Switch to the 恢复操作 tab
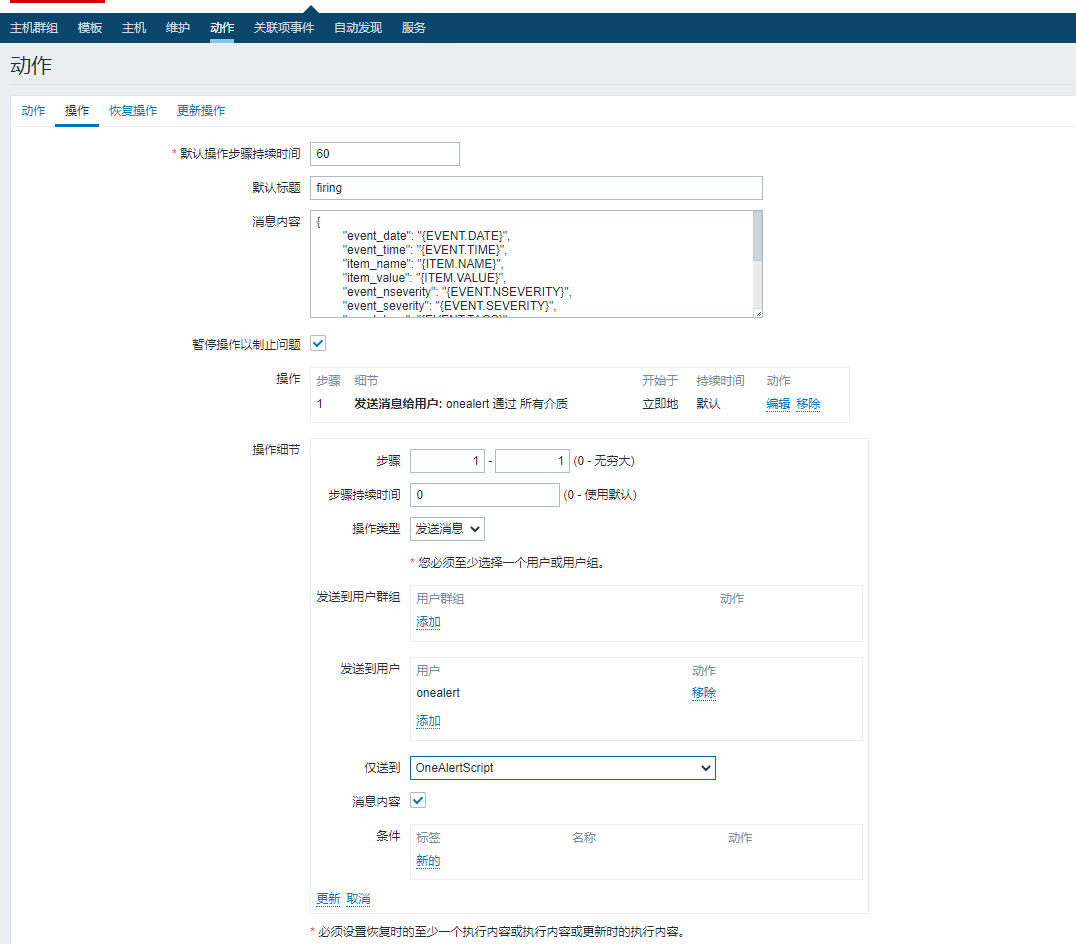Screen dimensions: 1076x944 pyautogui.click(x=133, y=111)
